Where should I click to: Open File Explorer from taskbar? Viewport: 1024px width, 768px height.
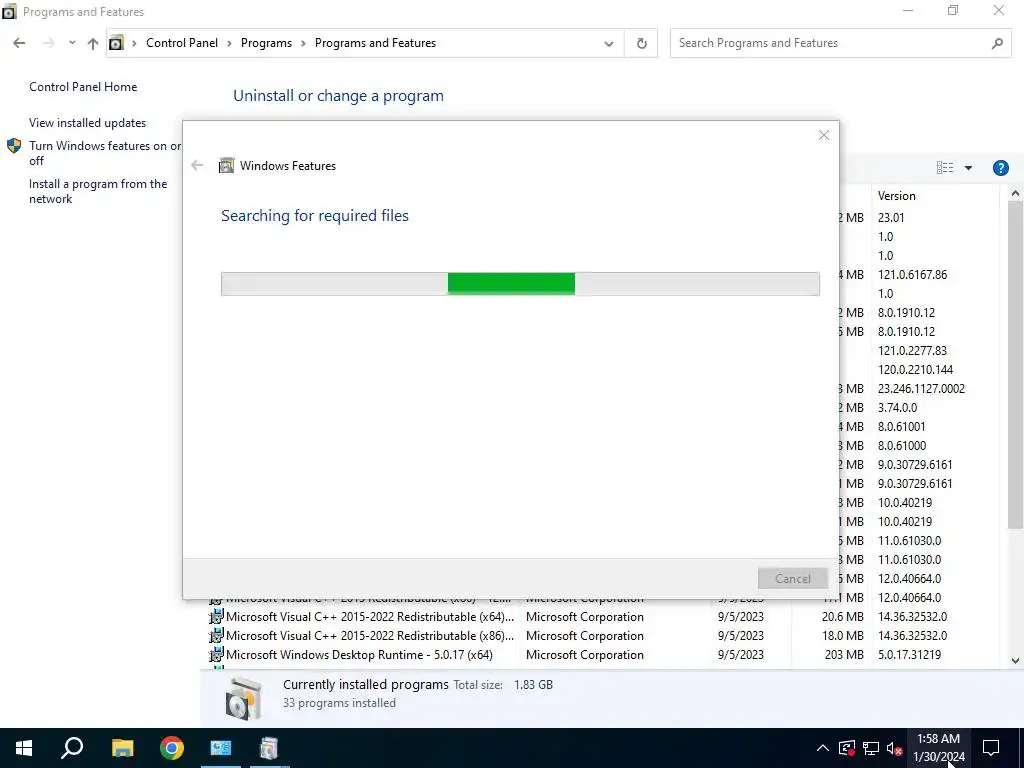[122, 748]
